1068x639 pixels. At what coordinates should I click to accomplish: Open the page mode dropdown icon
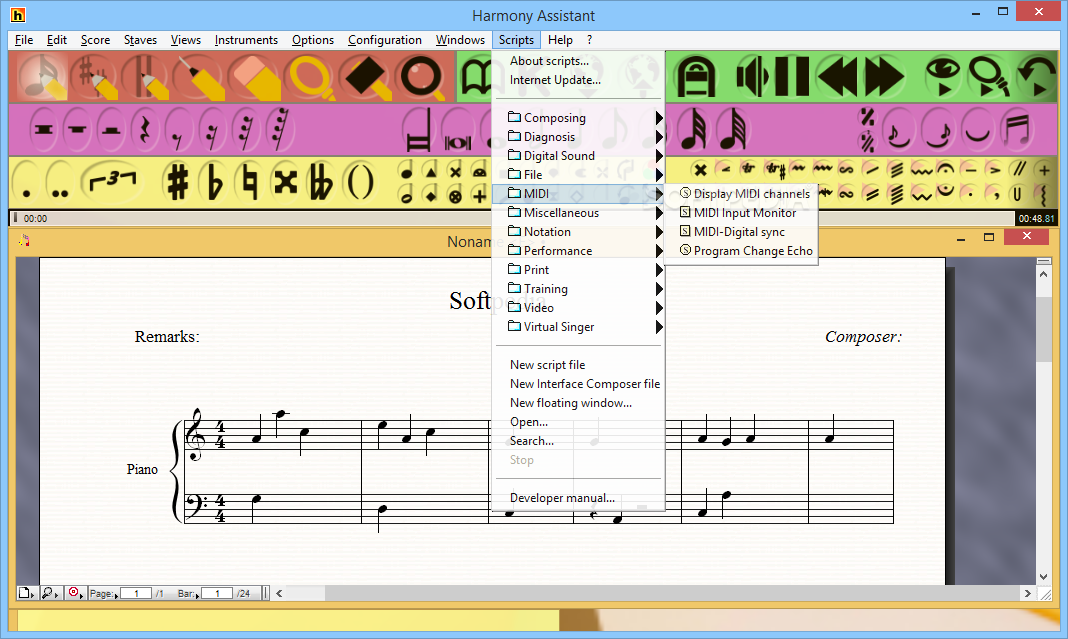tap(26, 593)
